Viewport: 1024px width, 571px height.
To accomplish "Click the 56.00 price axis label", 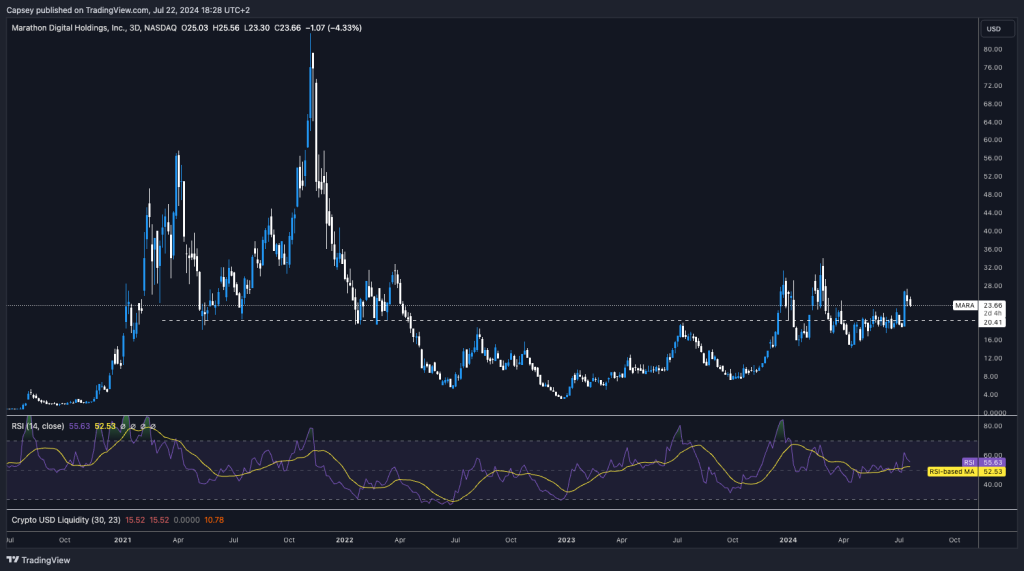I will [x=993, y=159].
